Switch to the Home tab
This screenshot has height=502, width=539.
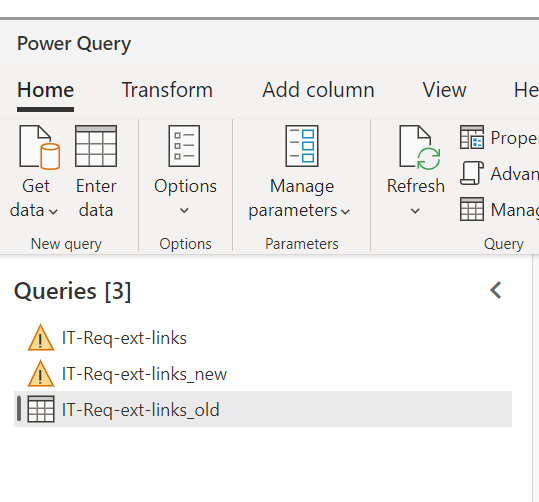[x=45, y=90]
